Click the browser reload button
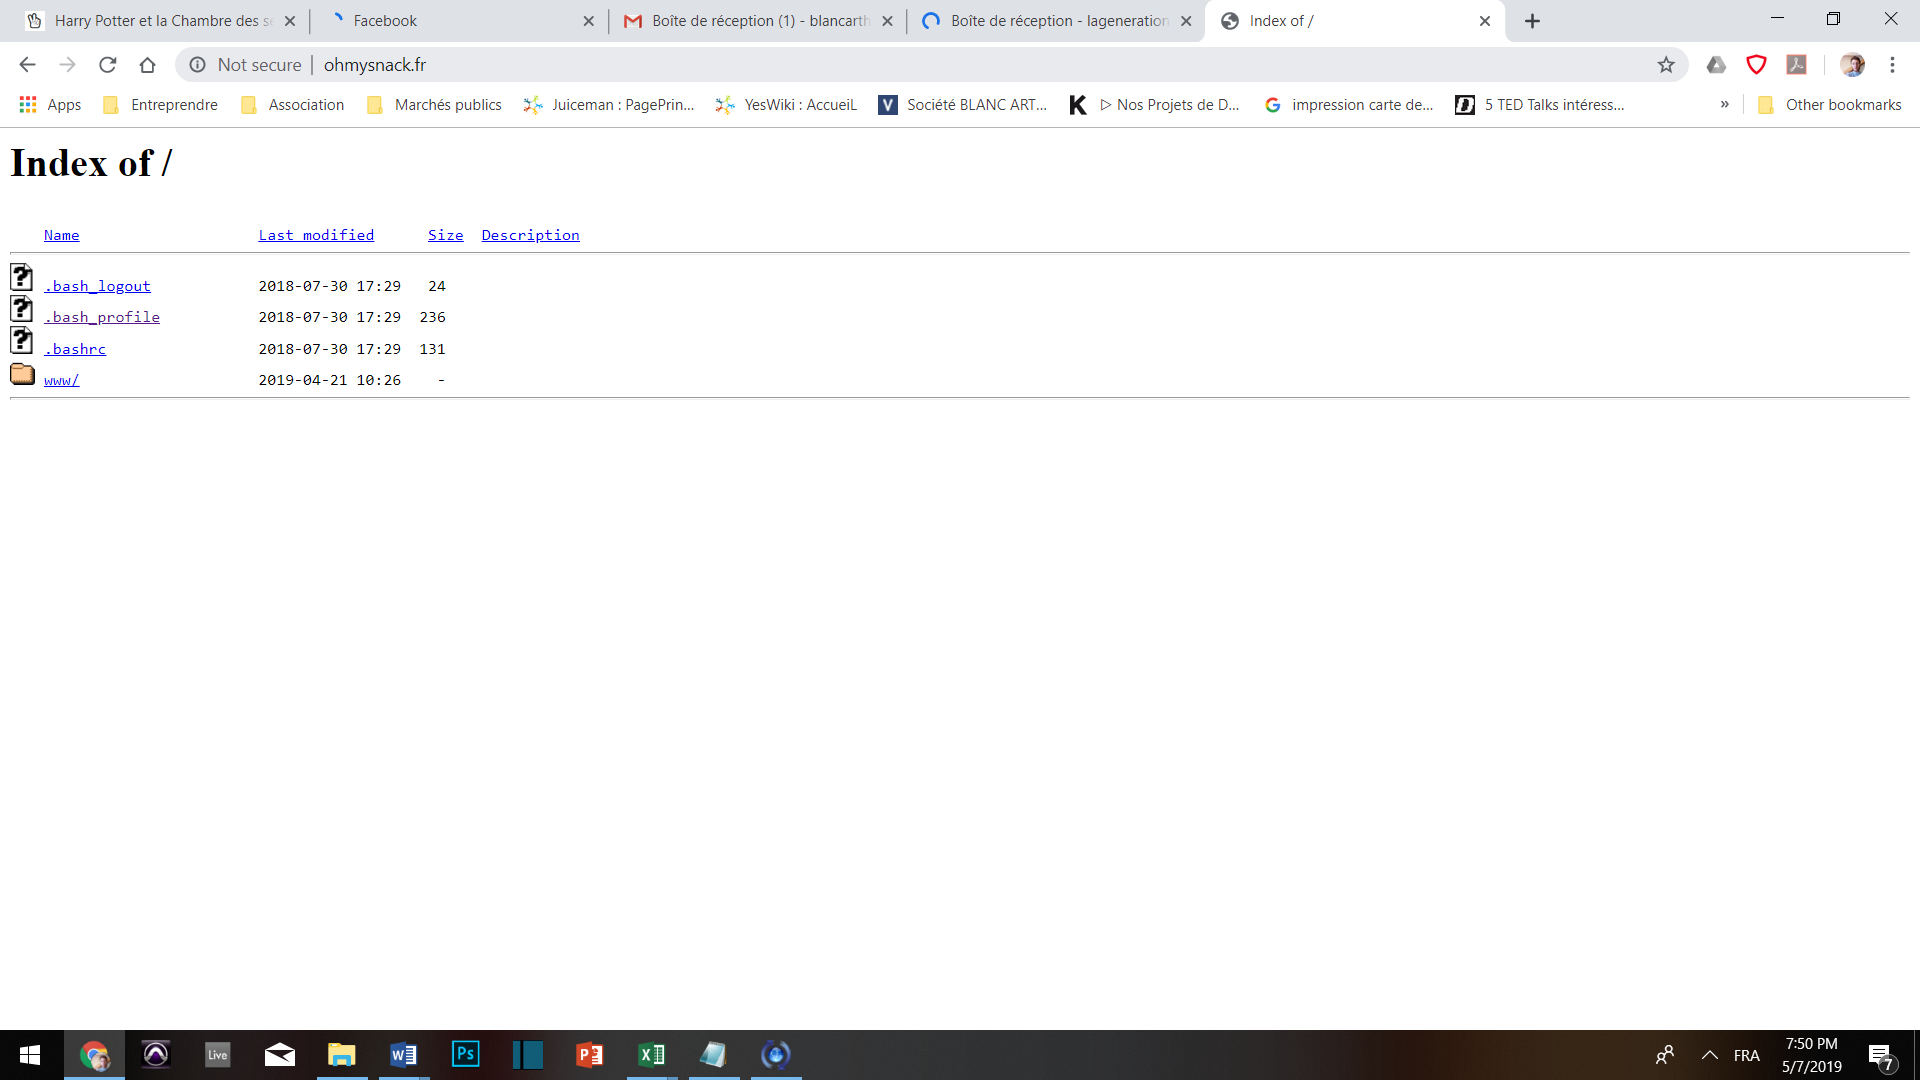The width and height of the screenshot is (1920, 1080). point(108,65)
